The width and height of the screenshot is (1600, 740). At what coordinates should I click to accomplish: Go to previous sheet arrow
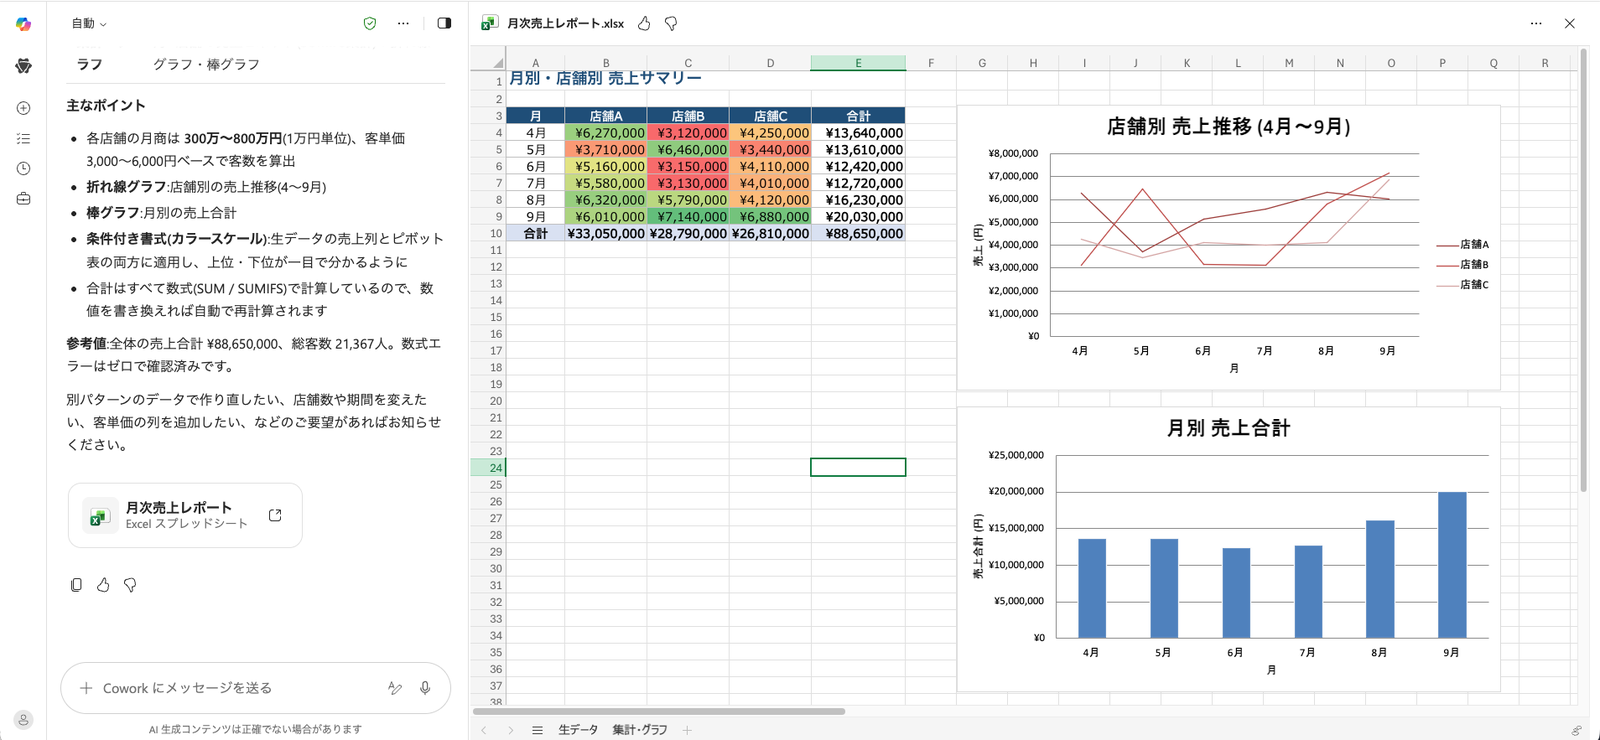point(484,730)
